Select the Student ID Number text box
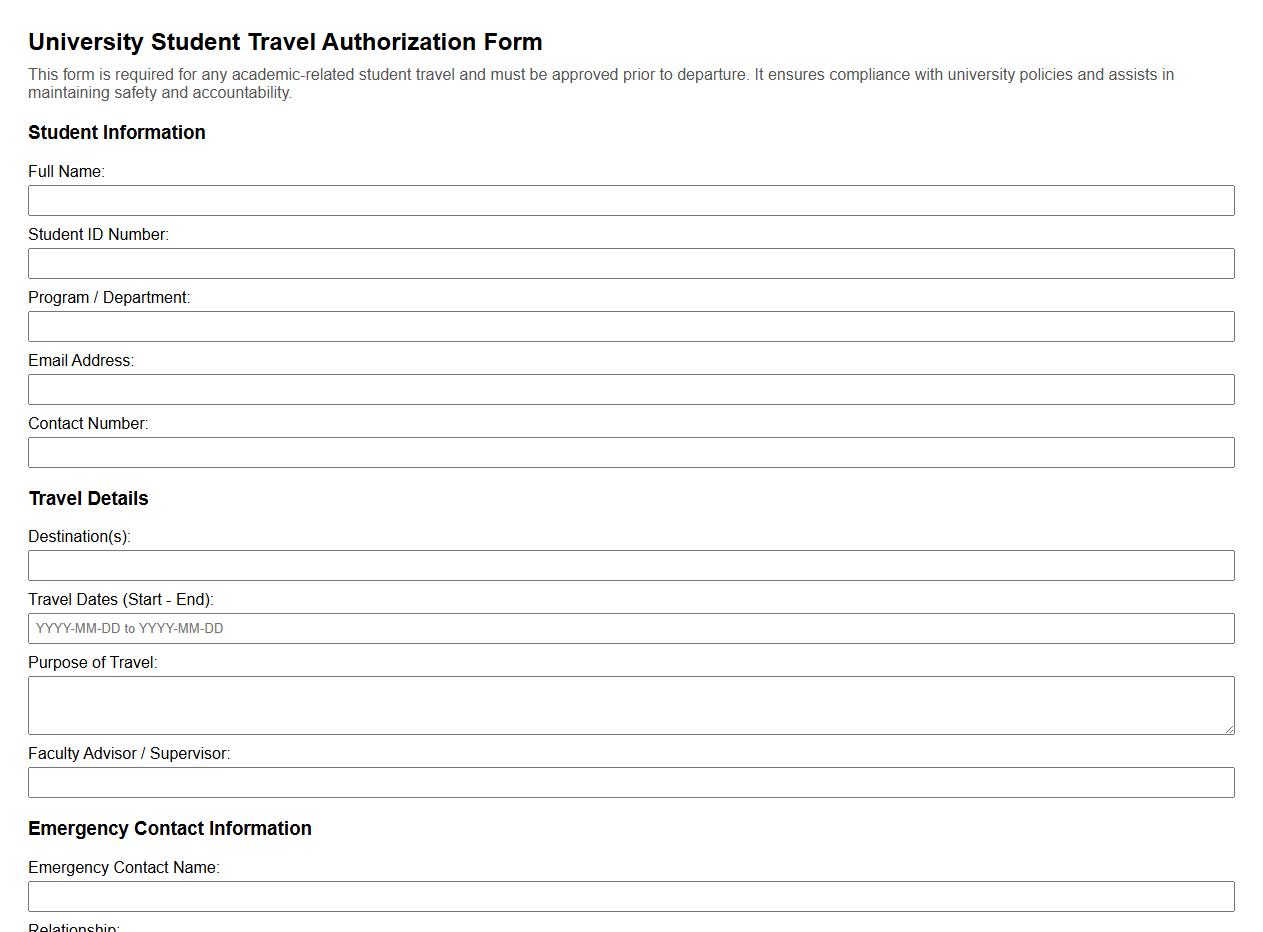 tap(630, 263)
